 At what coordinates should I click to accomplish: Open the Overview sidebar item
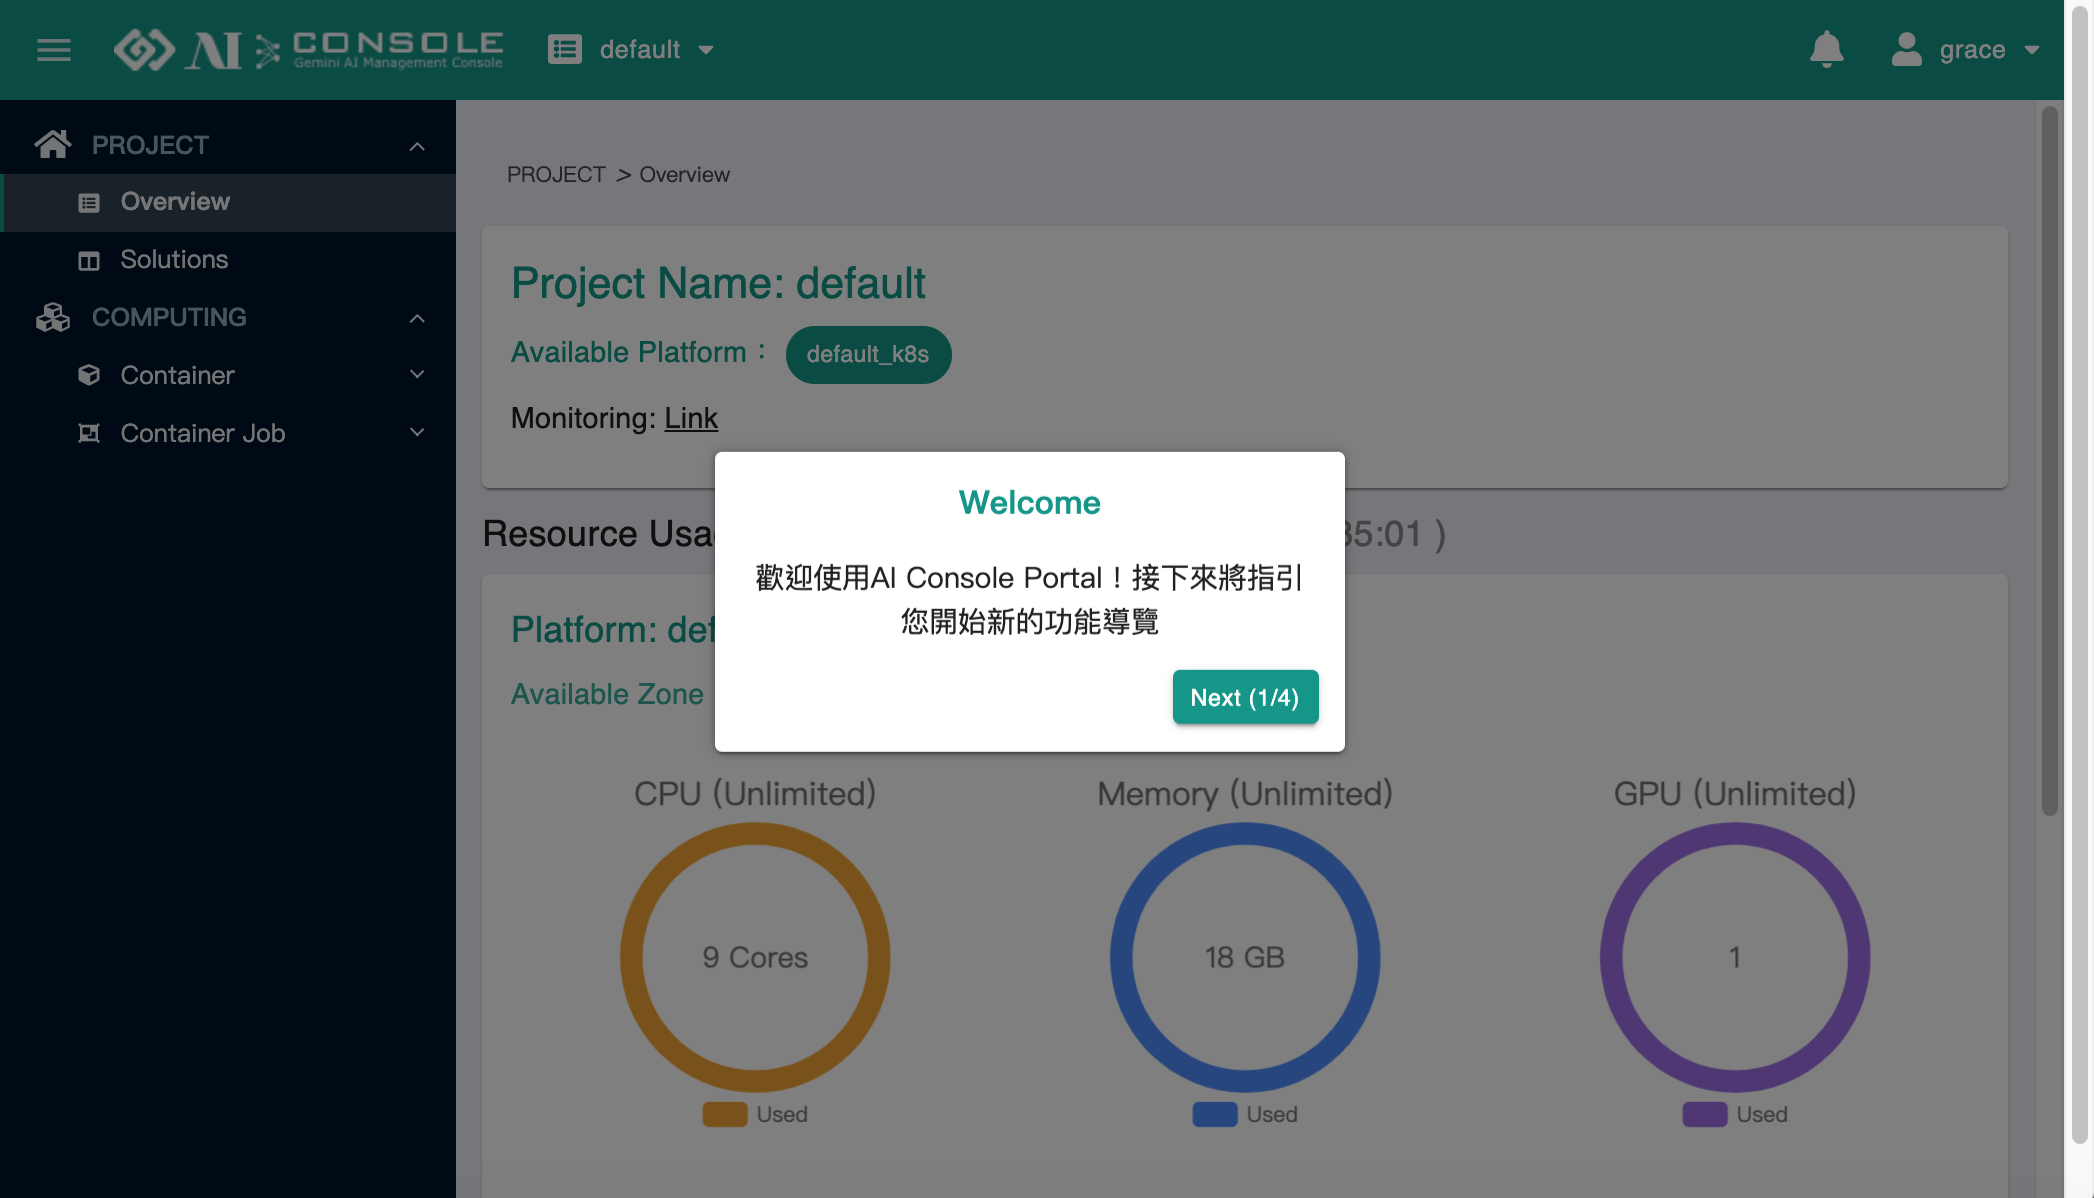tap(228, 202)
